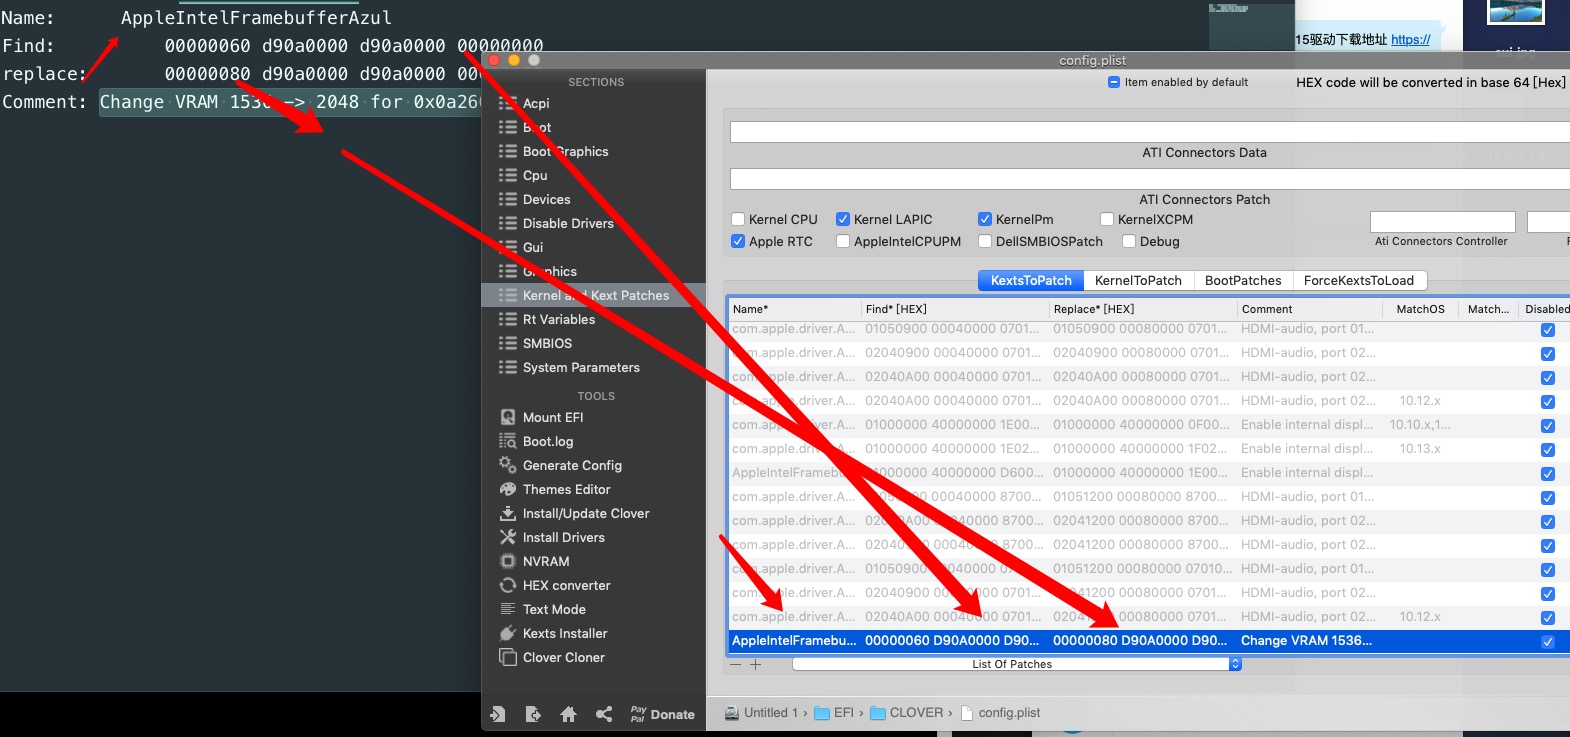1570x737 pixels.
Task: Toggle Disabled checkbox for Change VRAM 1536 row
Action: [x=1548, y=642]
